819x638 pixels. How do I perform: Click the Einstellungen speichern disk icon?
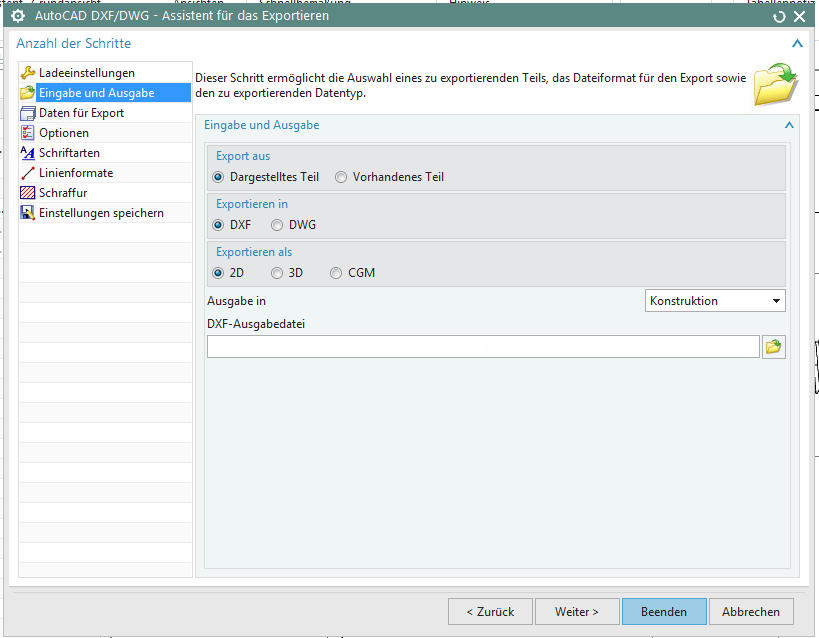27,213
